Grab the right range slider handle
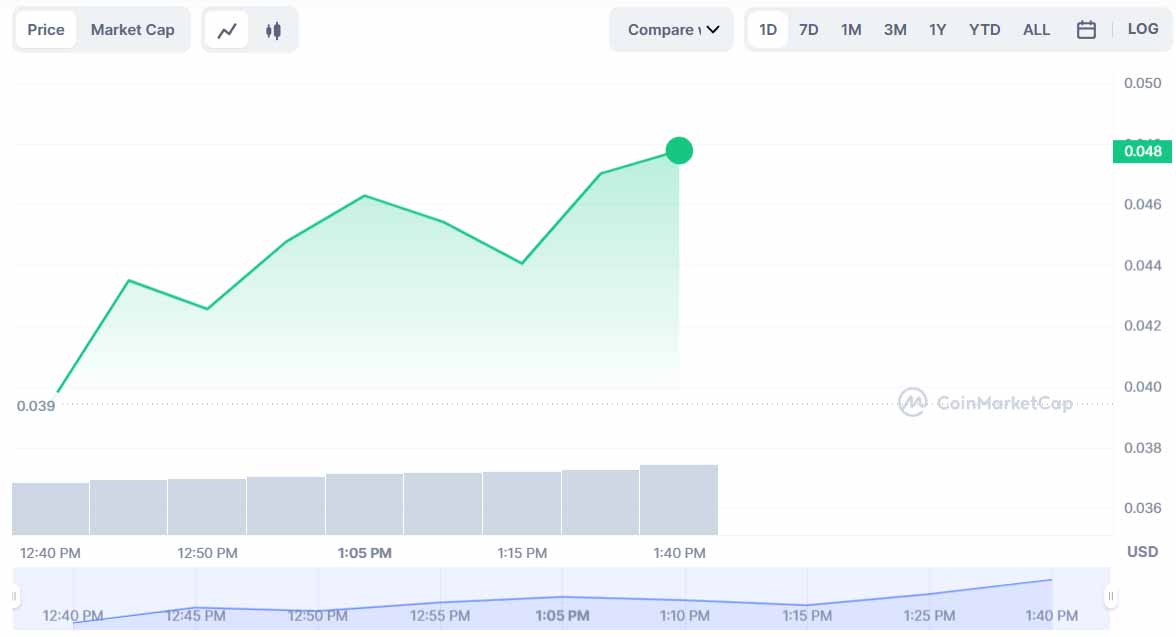 (1111, 596)
